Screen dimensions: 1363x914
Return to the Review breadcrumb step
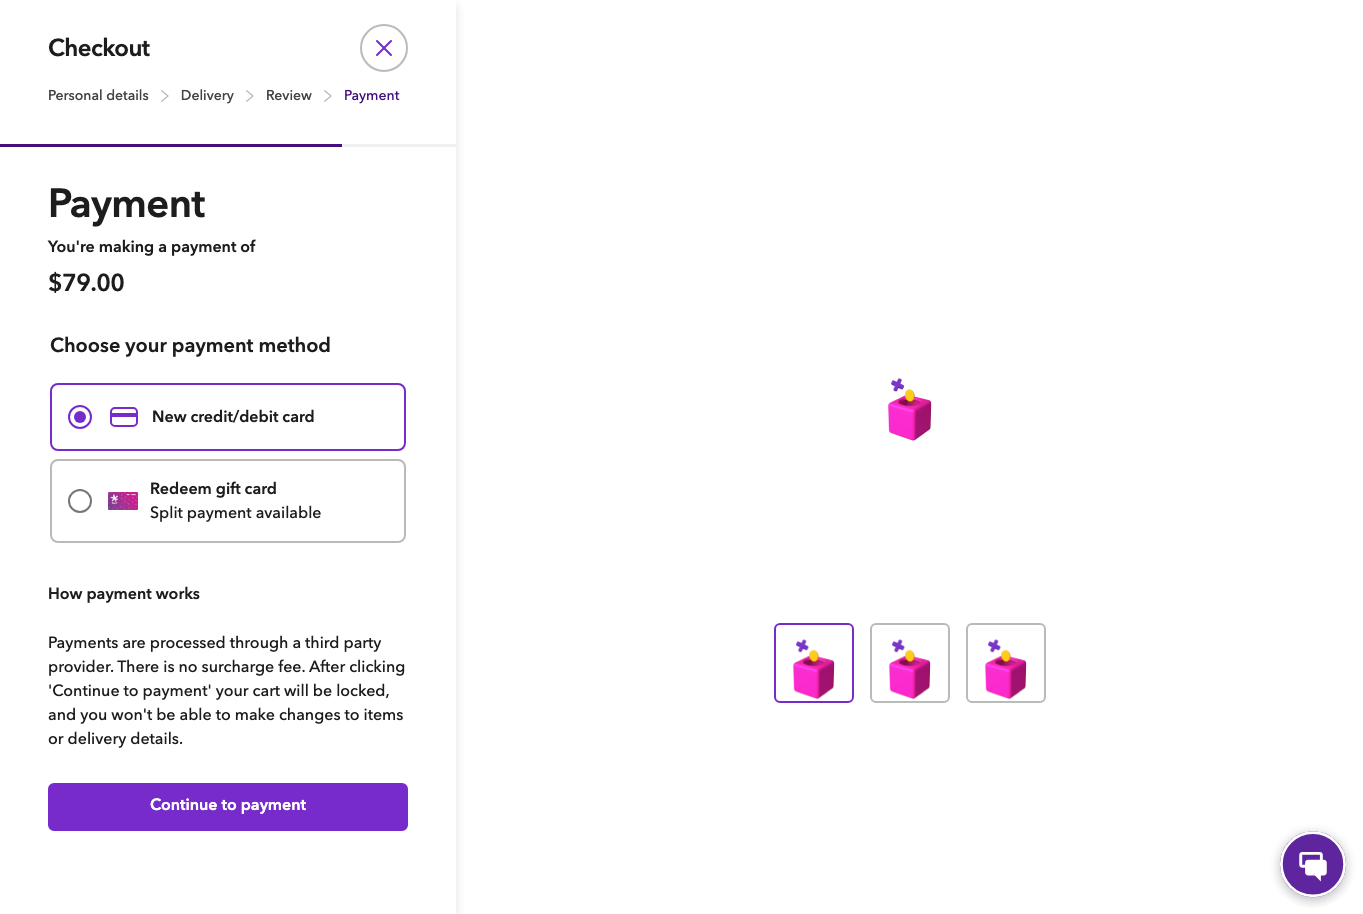point(289,96)
